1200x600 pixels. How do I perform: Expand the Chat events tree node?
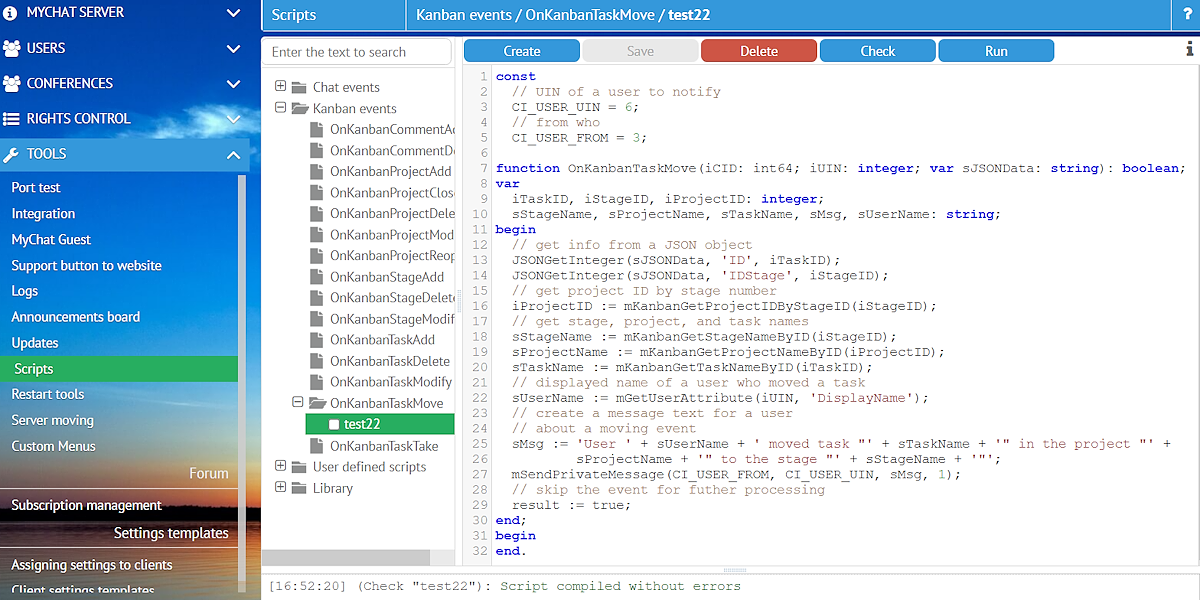click(281, 87)
